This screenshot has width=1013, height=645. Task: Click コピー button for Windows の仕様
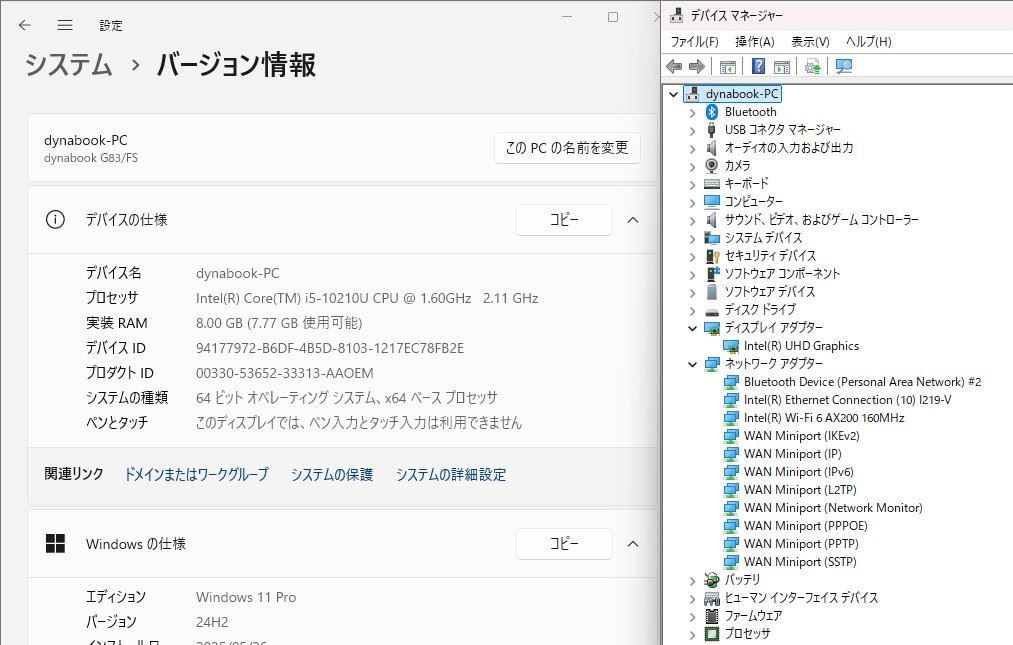click(564, 544)
